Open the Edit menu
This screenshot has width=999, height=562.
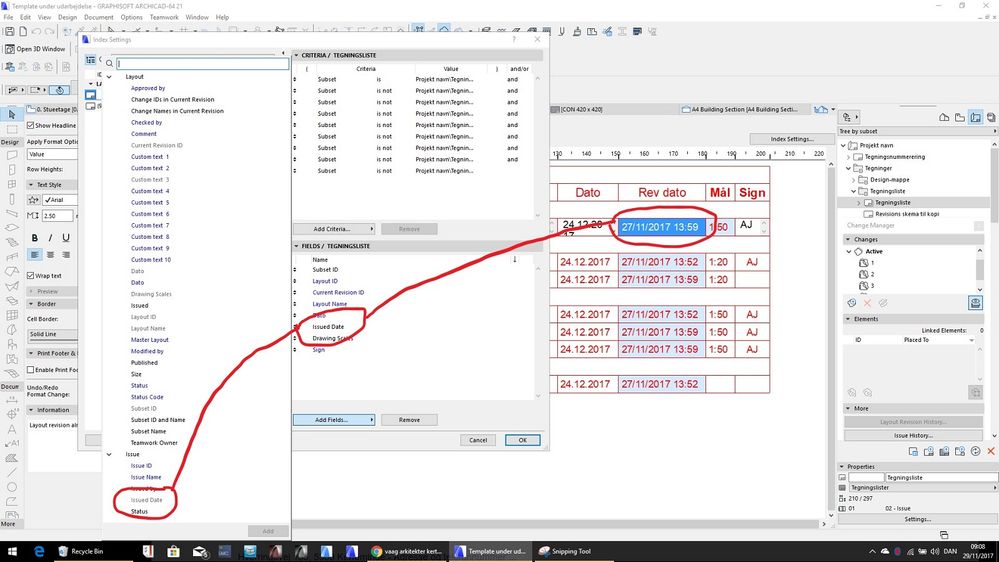click(x=25, y=17)
